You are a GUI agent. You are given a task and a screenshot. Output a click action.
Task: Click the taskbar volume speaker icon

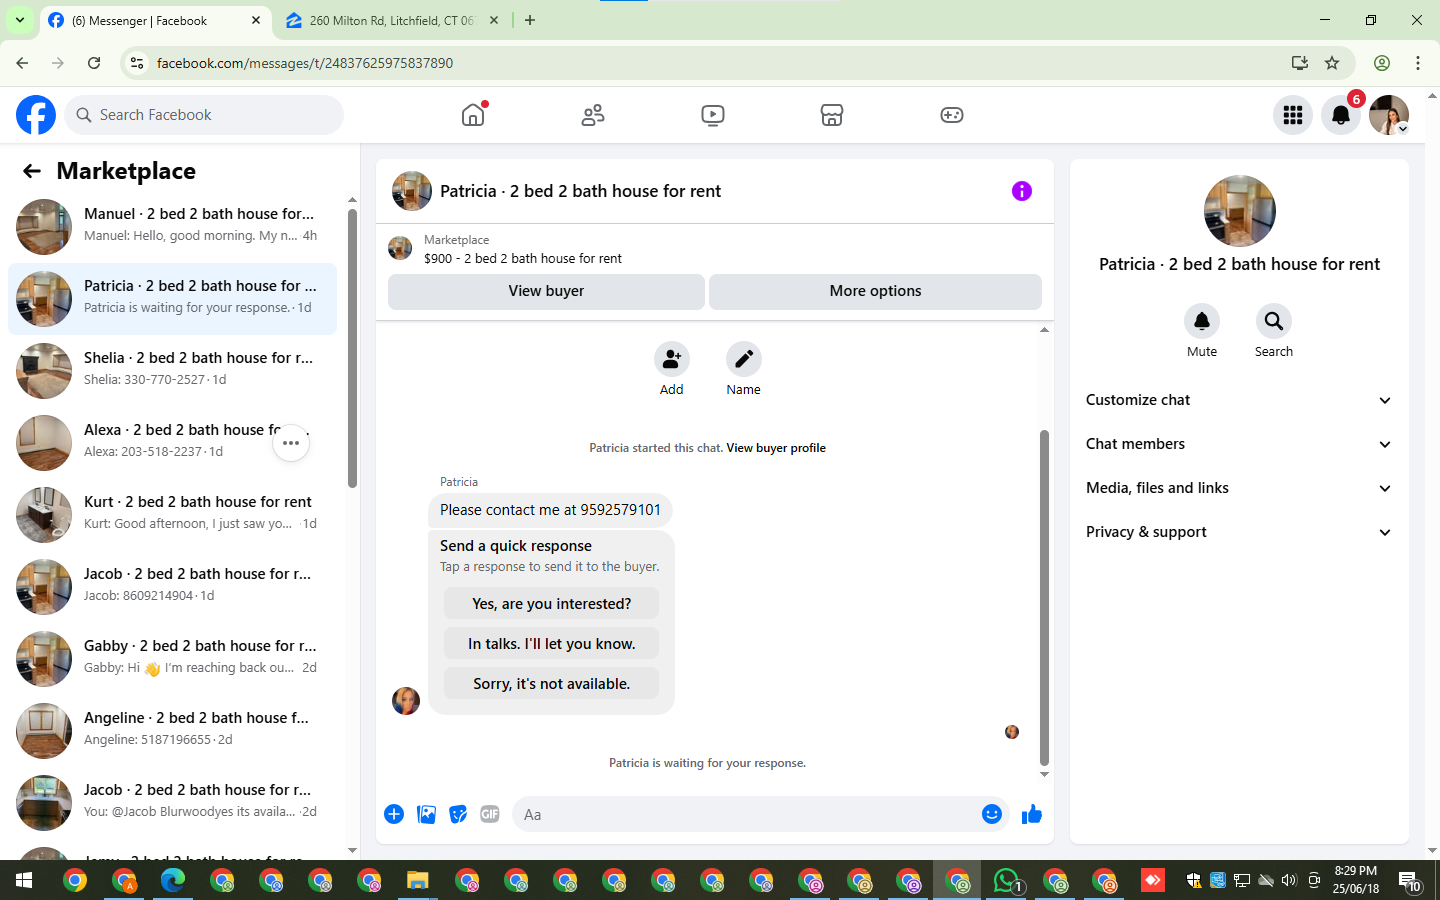1289,880
